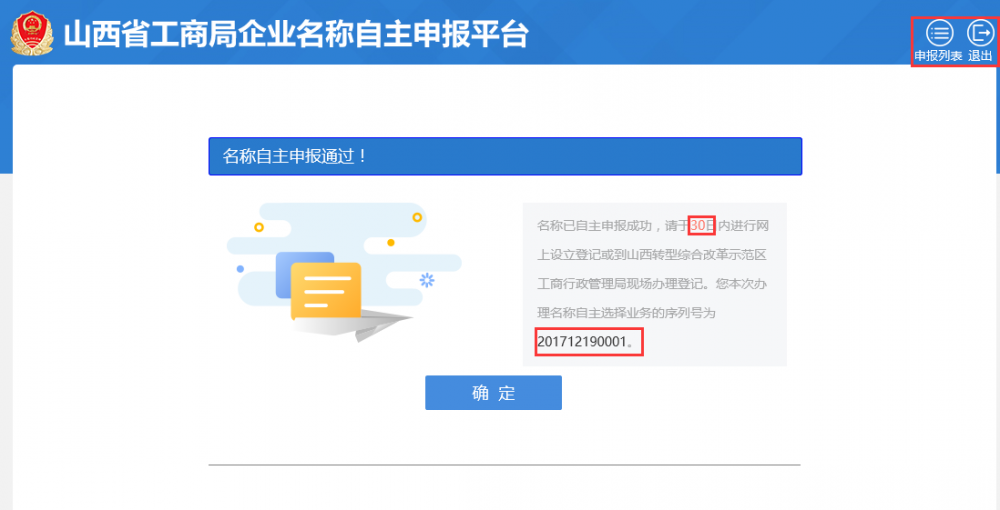Click the national emblem logo

[31, 34]
